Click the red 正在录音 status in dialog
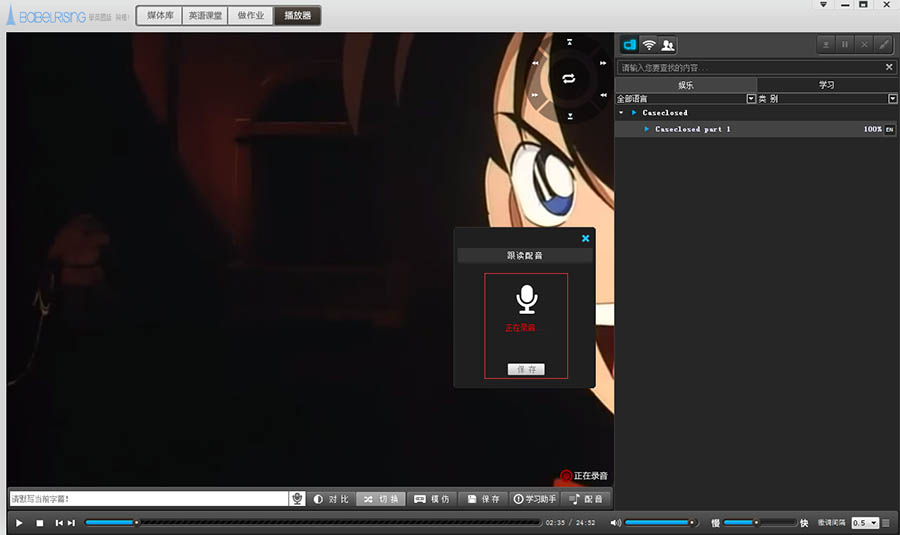 [x=520, y=328]
